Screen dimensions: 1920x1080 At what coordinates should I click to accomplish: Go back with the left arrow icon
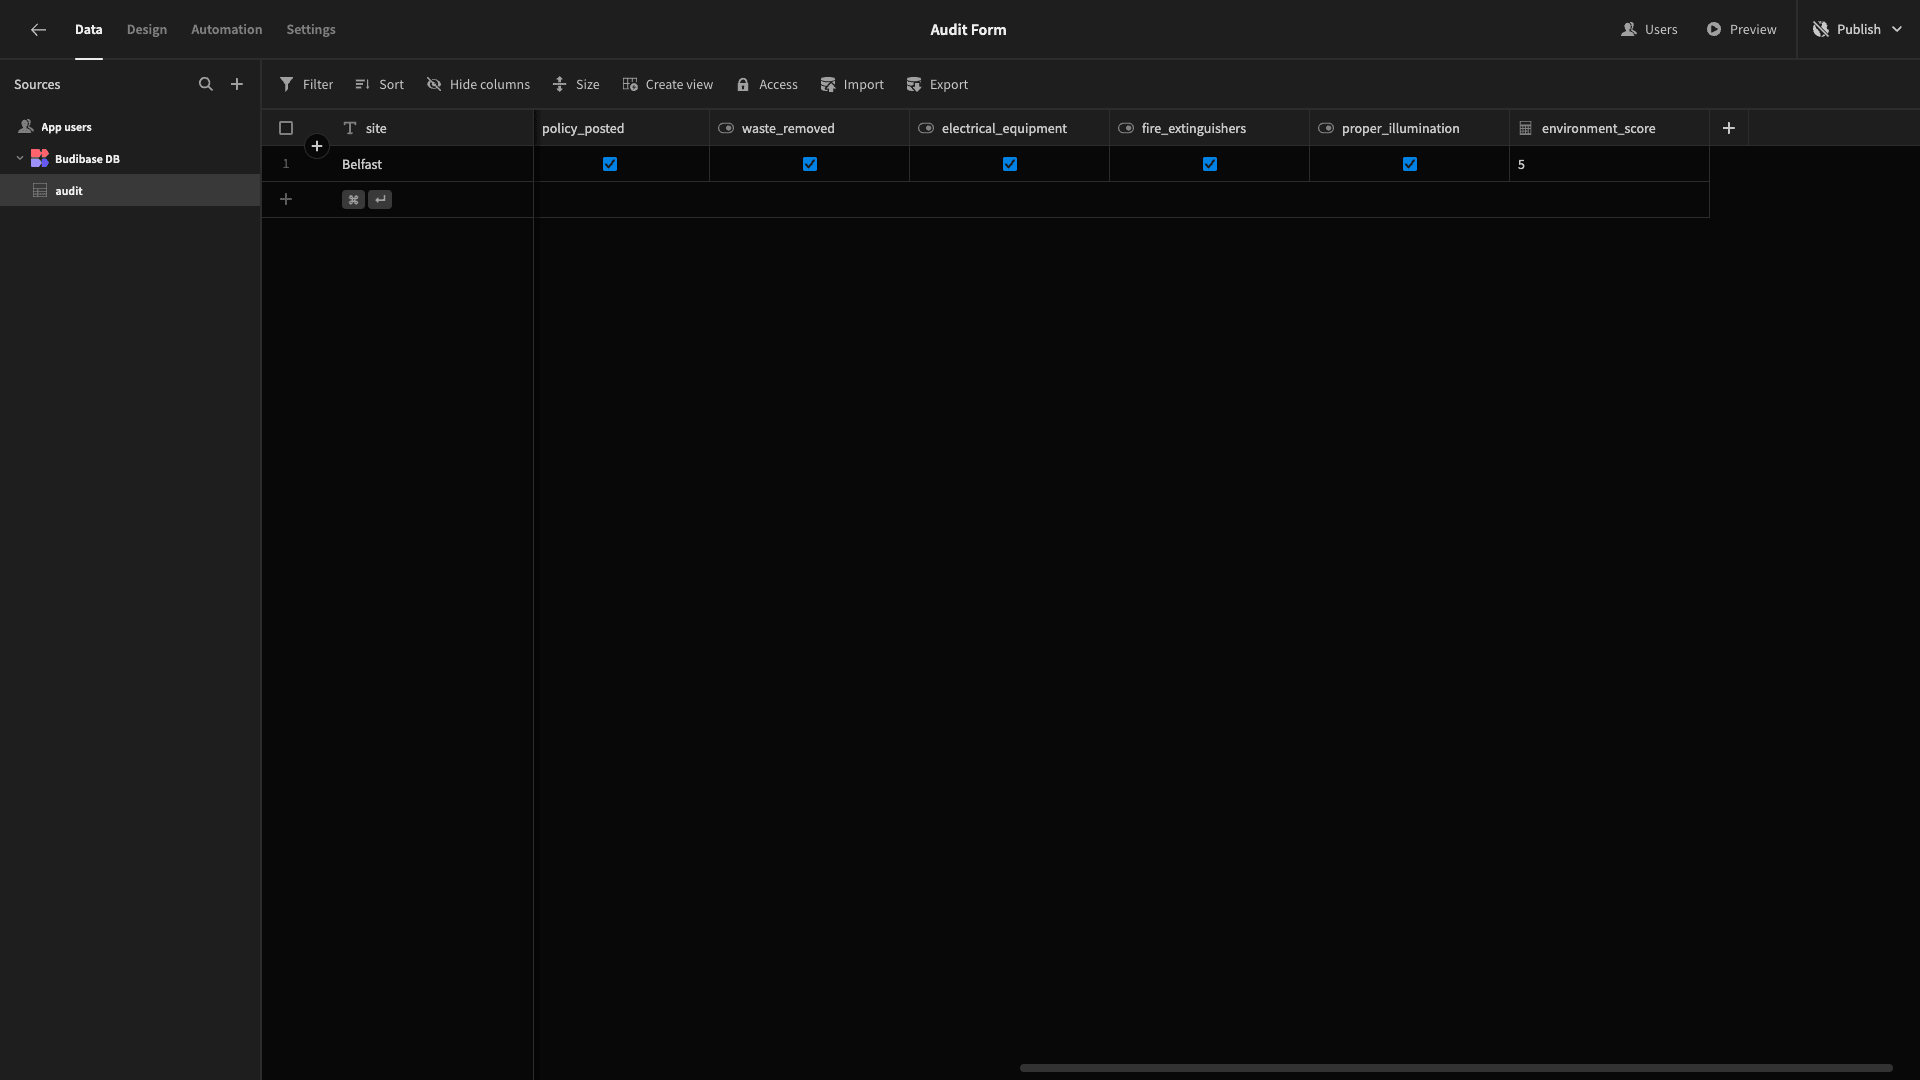(38, 30)
